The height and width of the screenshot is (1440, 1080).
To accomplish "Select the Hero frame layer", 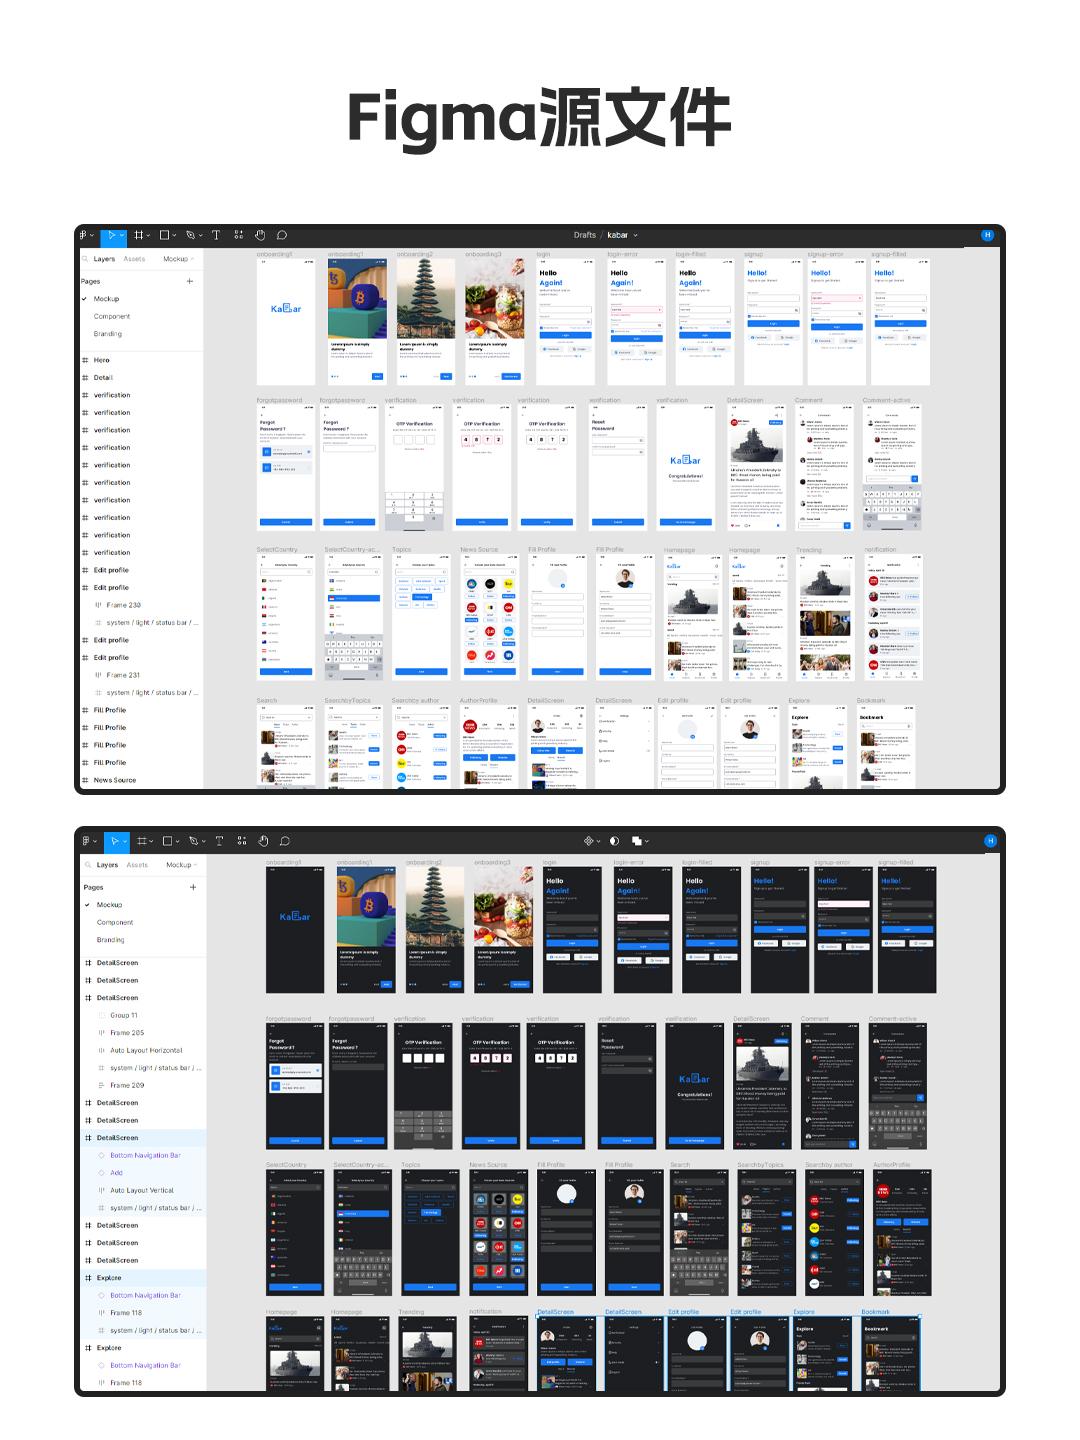I will point(102,360).
